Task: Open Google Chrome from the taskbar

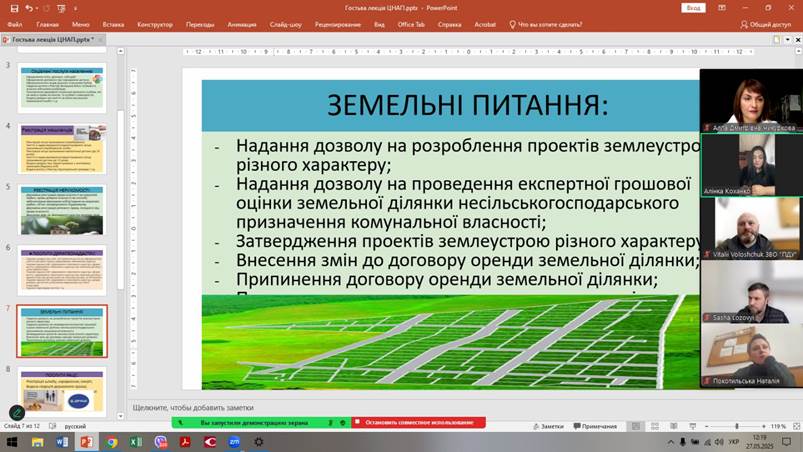Action: (x=112, y=441)
